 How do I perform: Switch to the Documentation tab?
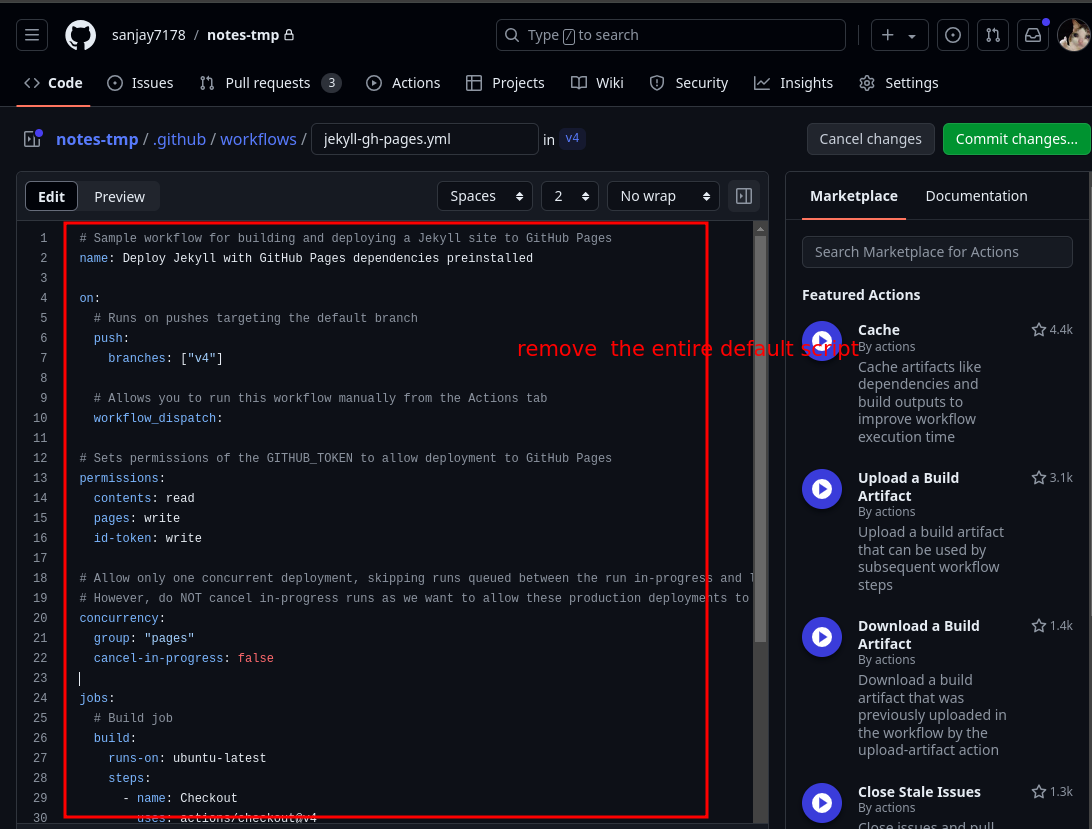(976, 196)
